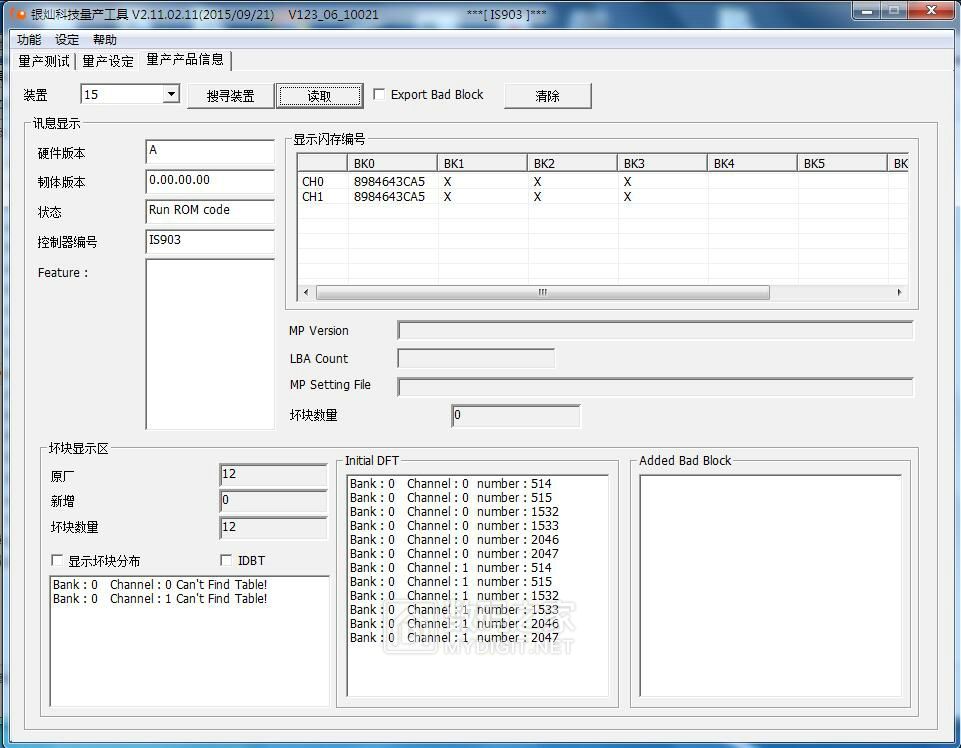
Task: Click the 清除 button
Action: (547, 96)
